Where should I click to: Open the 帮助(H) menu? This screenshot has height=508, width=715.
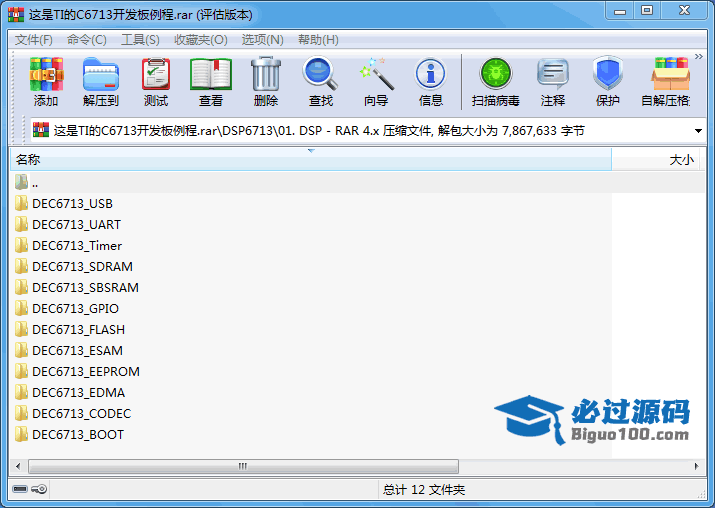[318, 40]
